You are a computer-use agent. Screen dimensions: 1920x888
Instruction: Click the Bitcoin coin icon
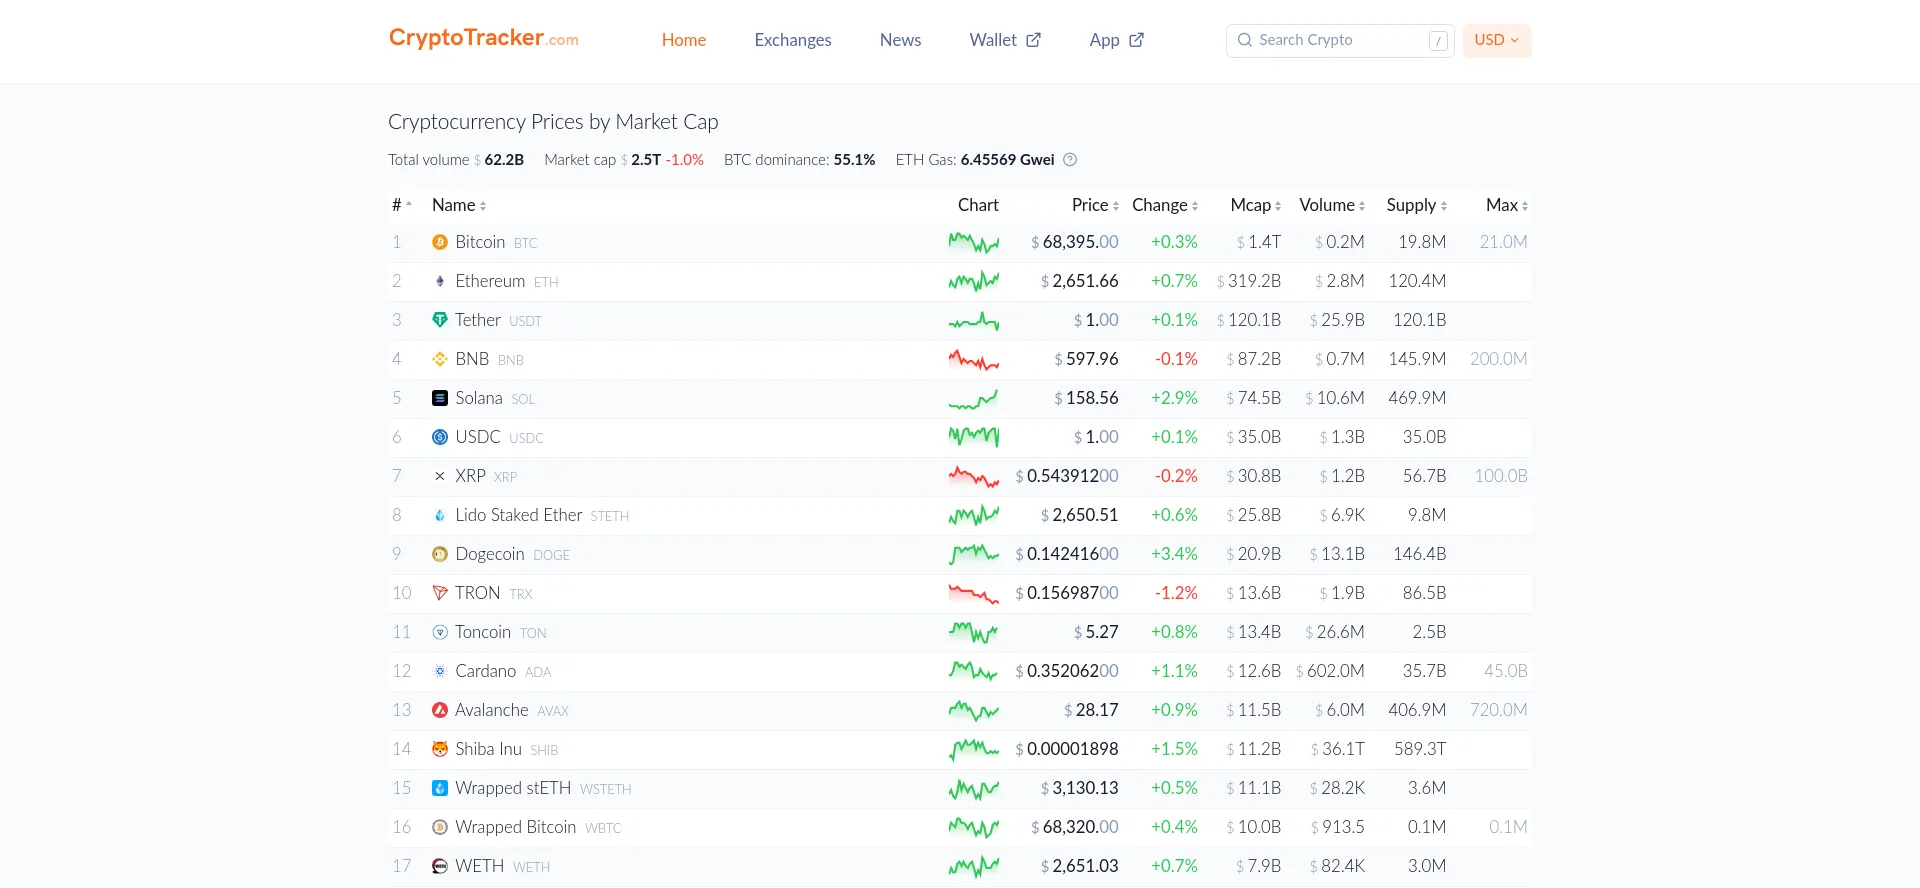[439, 242]
